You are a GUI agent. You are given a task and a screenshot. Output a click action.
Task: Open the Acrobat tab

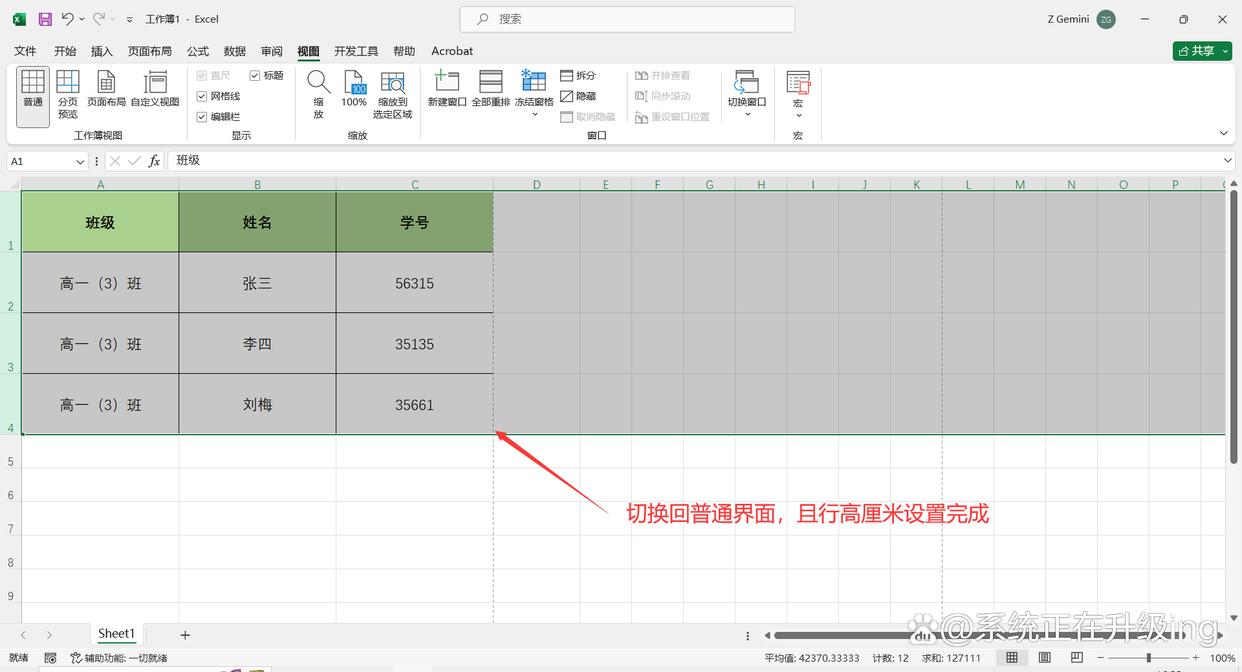[452, 51]
